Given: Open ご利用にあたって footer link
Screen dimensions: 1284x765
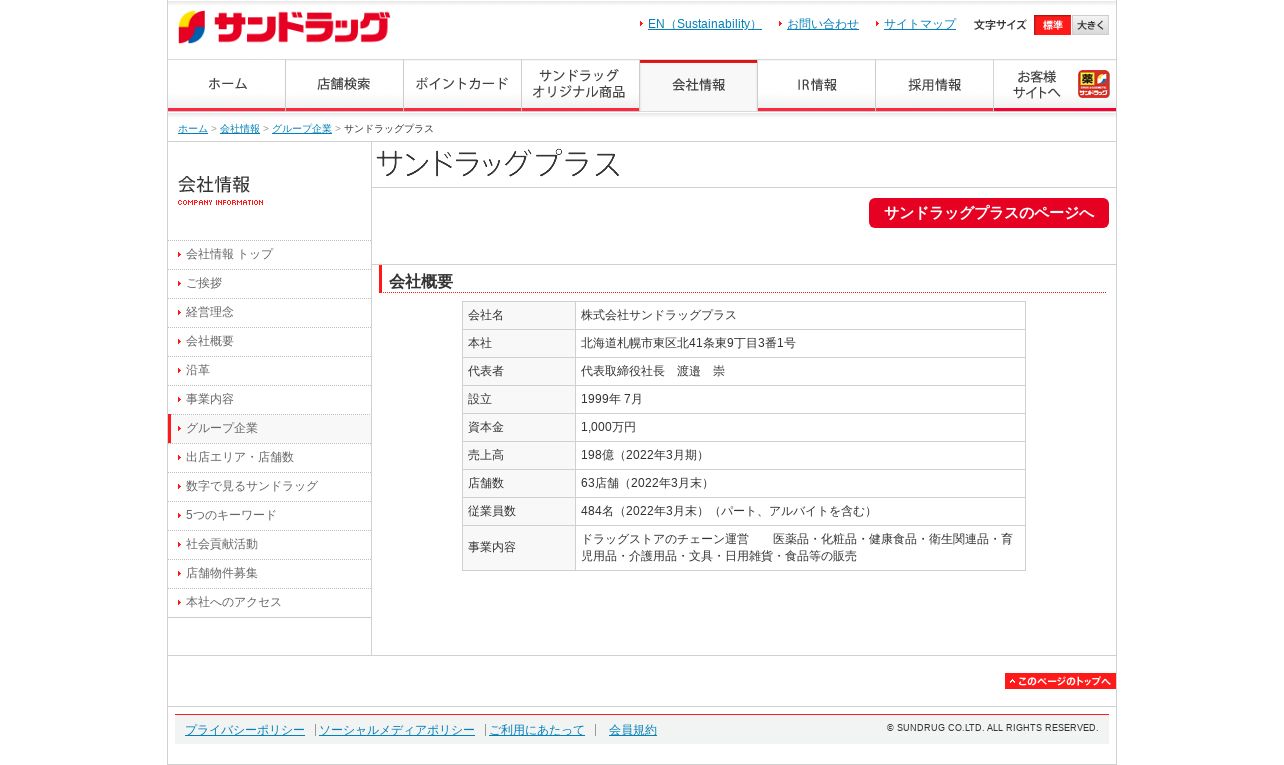Looking at the screenshot, I should coord(537,730).
